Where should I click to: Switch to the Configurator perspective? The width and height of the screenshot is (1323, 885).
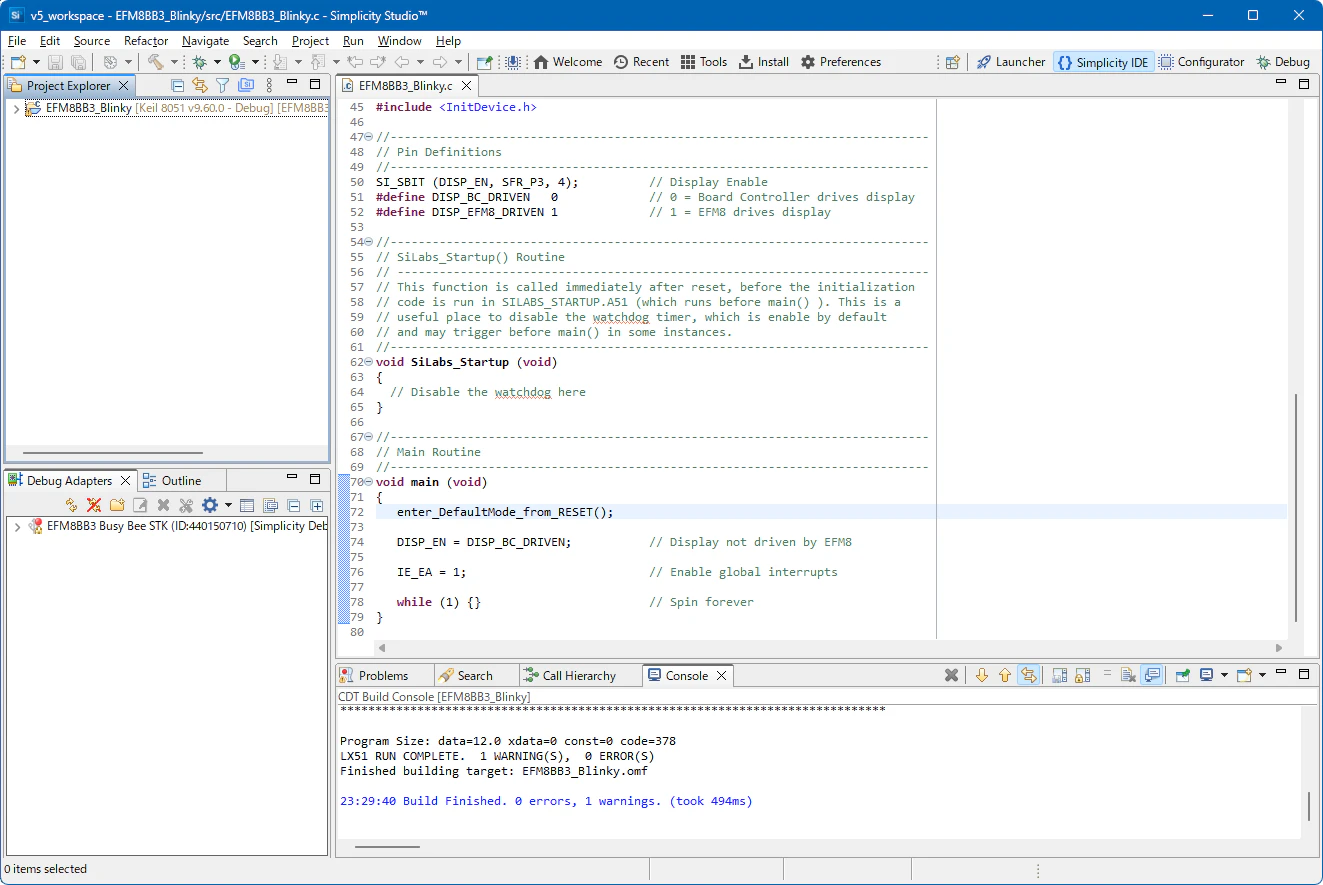click(1202, 62)
